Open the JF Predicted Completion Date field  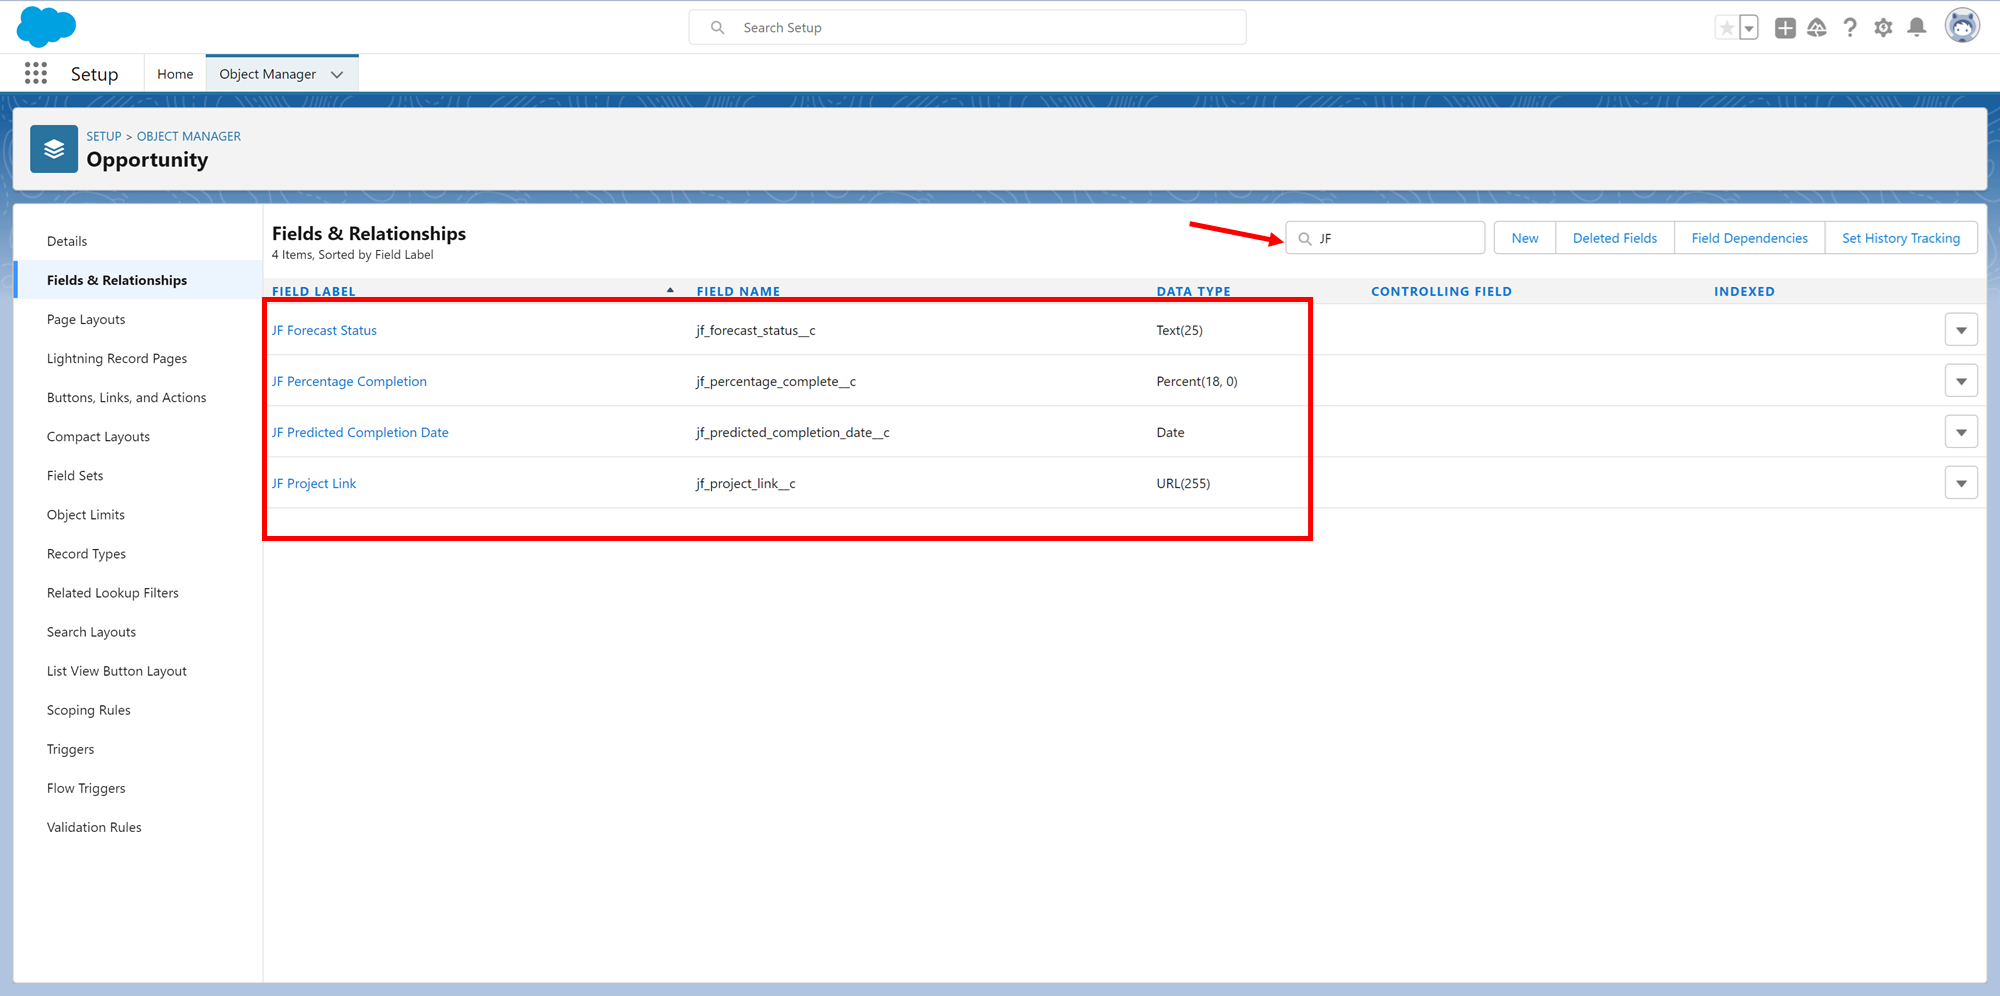360,432
